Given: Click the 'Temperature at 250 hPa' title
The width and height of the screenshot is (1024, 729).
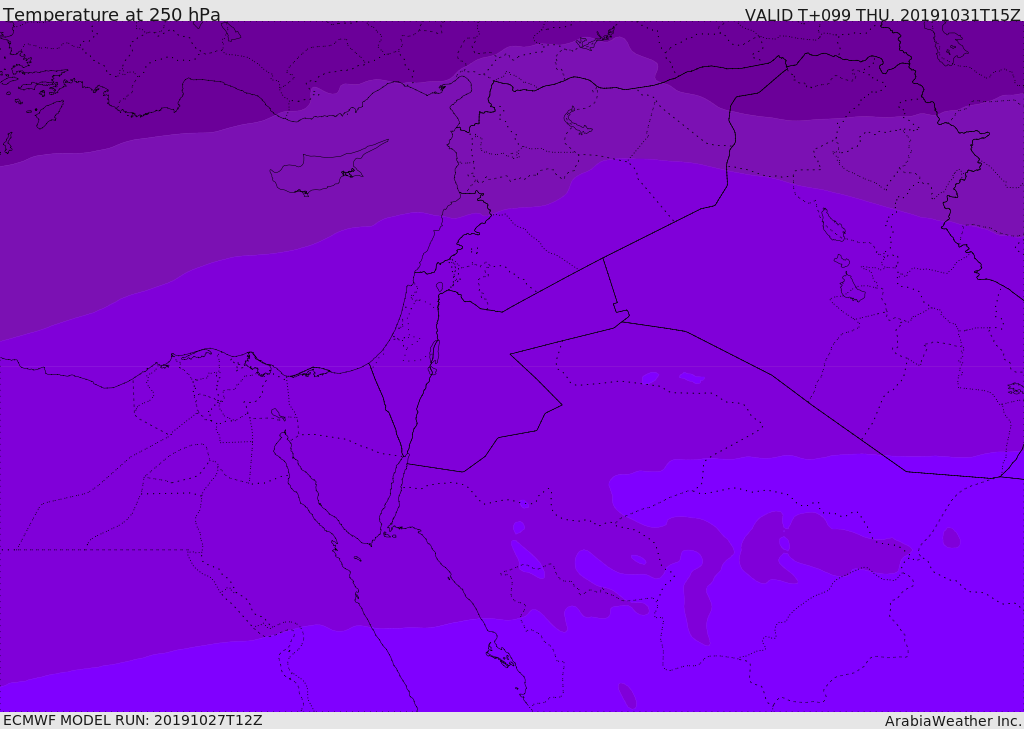Looking at the screenshot, I should (x=112, y=14).
